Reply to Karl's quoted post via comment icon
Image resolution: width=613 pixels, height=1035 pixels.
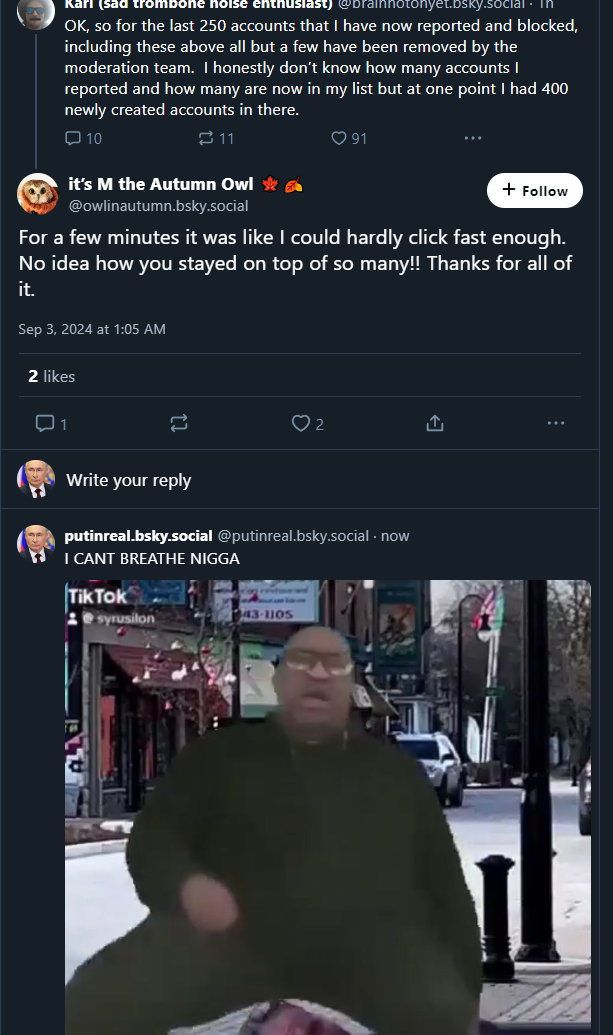point(73,138)
